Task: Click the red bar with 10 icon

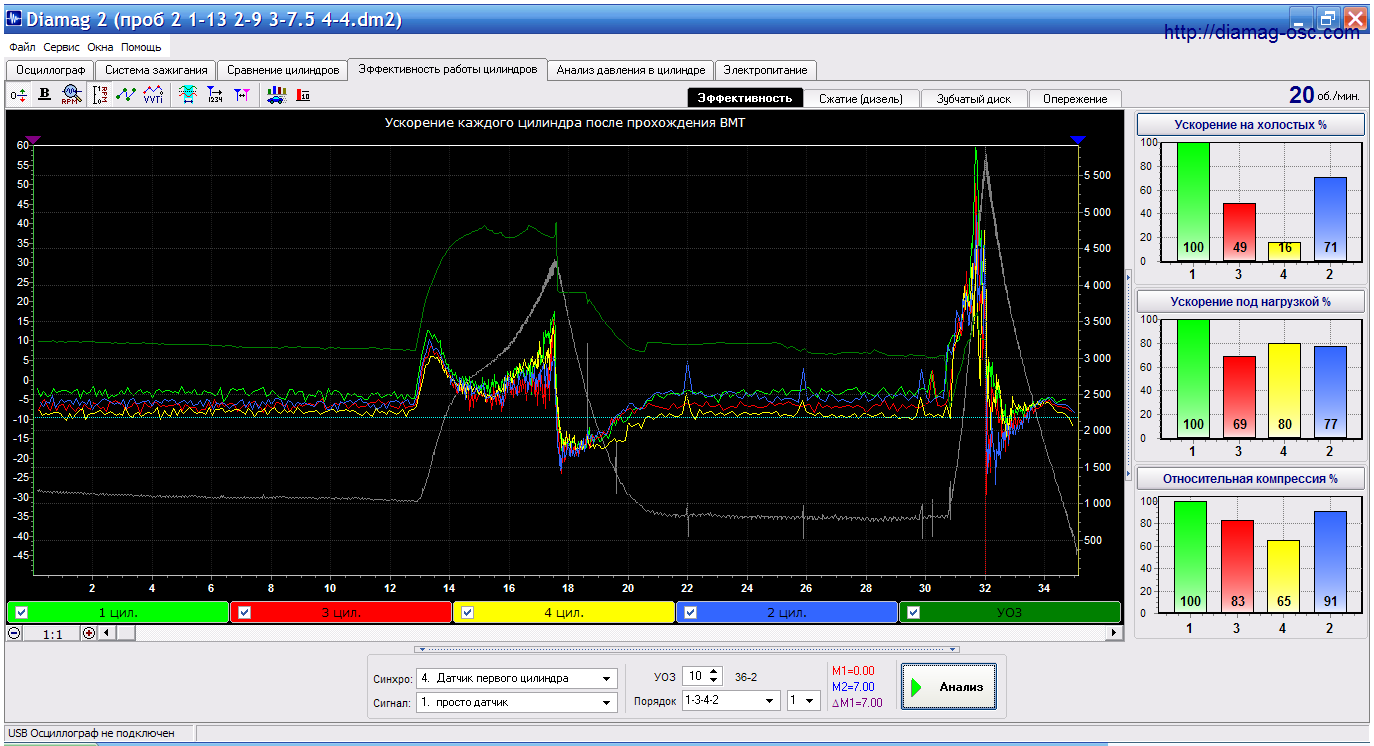Action: tap(303, 95)
